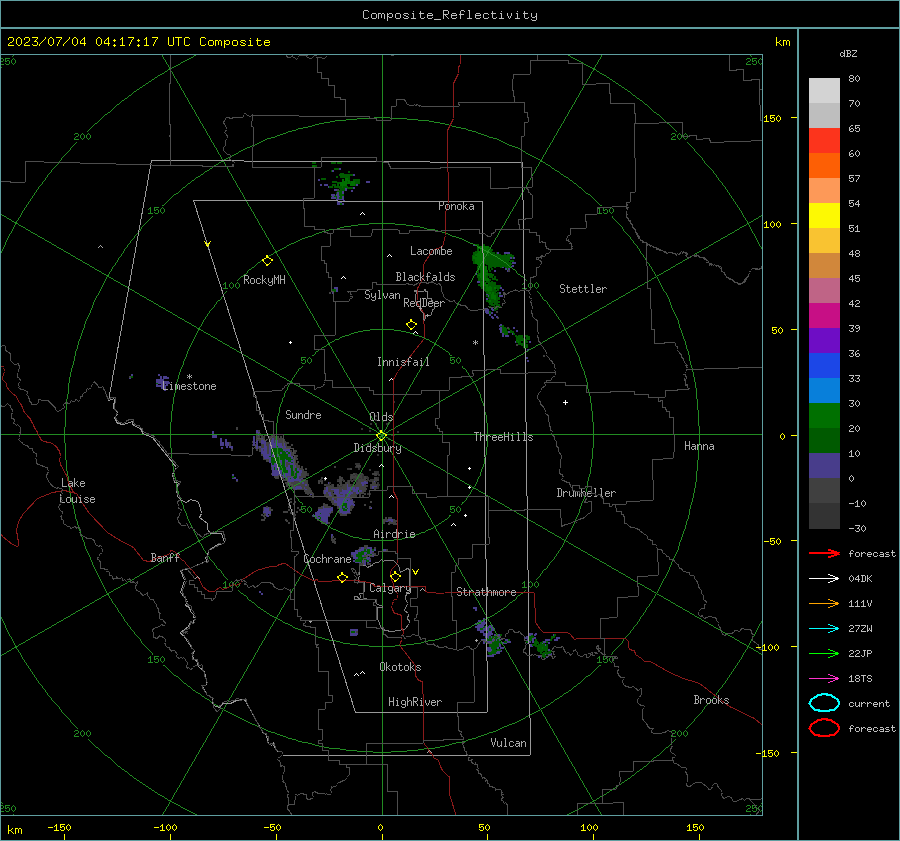
Task: Click the Innisfail city label
Action: click(403, 362)
